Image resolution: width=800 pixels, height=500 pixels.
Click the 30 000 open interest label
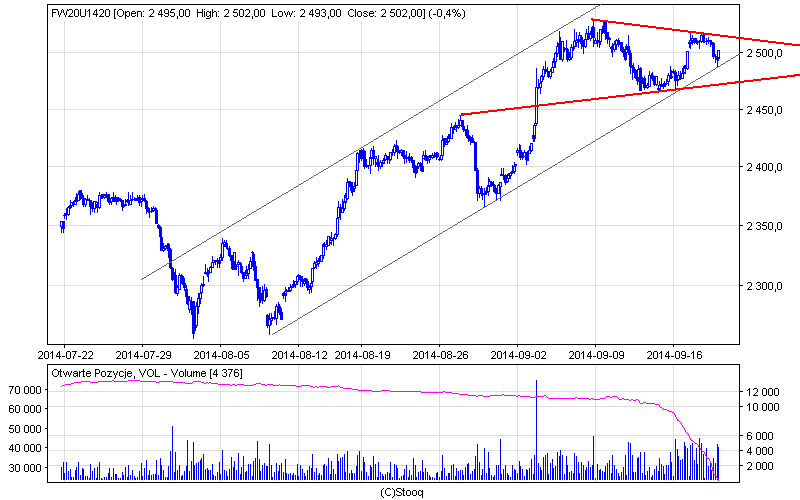(25, 468)
